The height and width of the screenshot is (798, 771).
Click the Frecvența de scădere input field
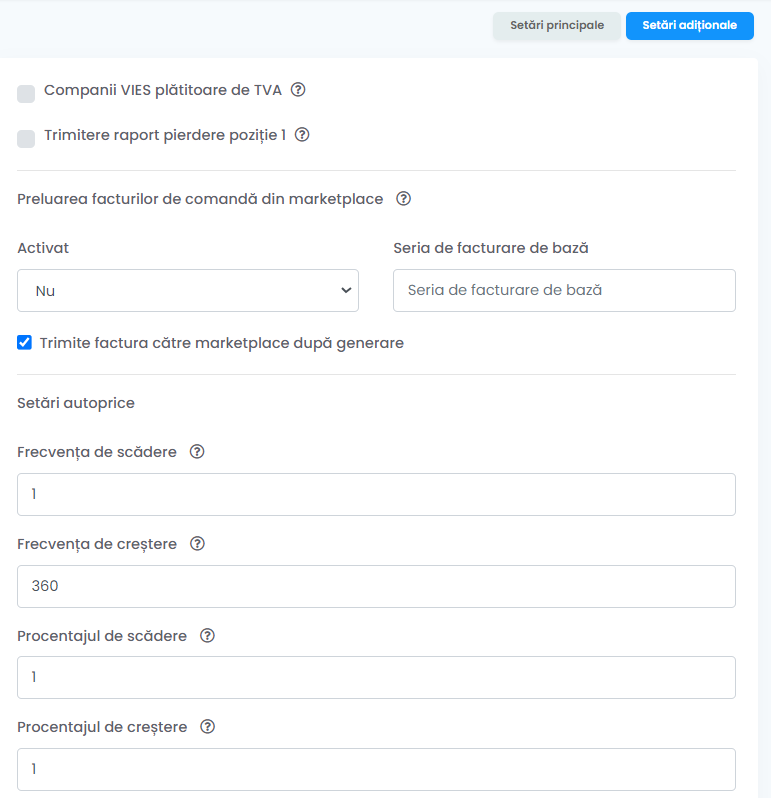tap(376, 494)
